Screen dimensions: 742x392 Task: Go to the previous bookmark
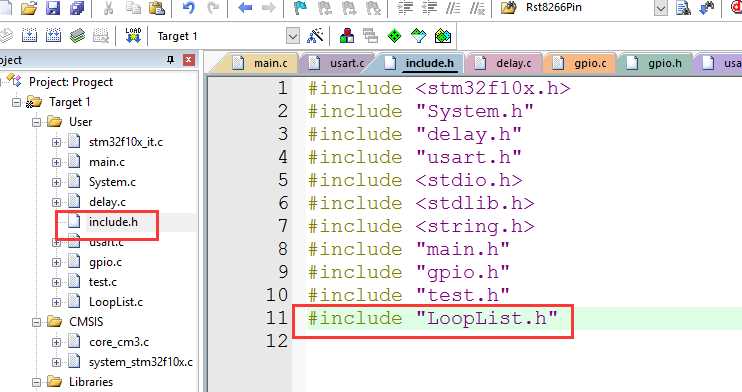(325, 8)
